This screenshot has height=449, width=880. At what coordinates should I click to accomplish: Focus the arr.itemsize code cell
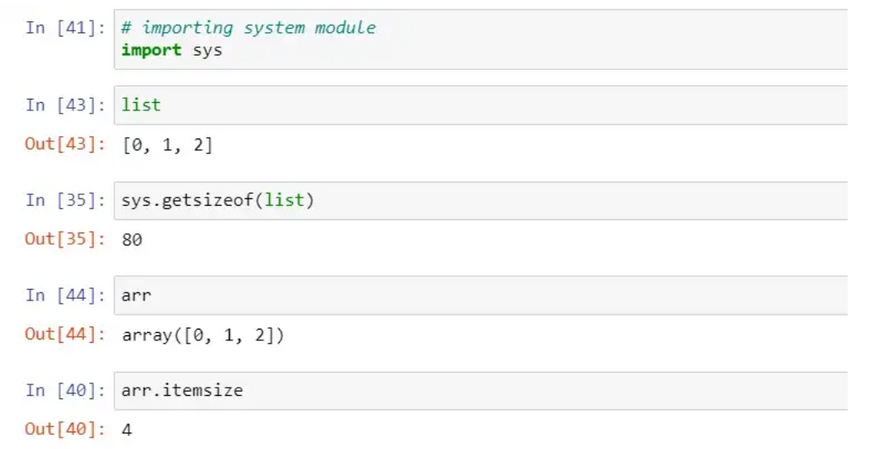(480, 390)
